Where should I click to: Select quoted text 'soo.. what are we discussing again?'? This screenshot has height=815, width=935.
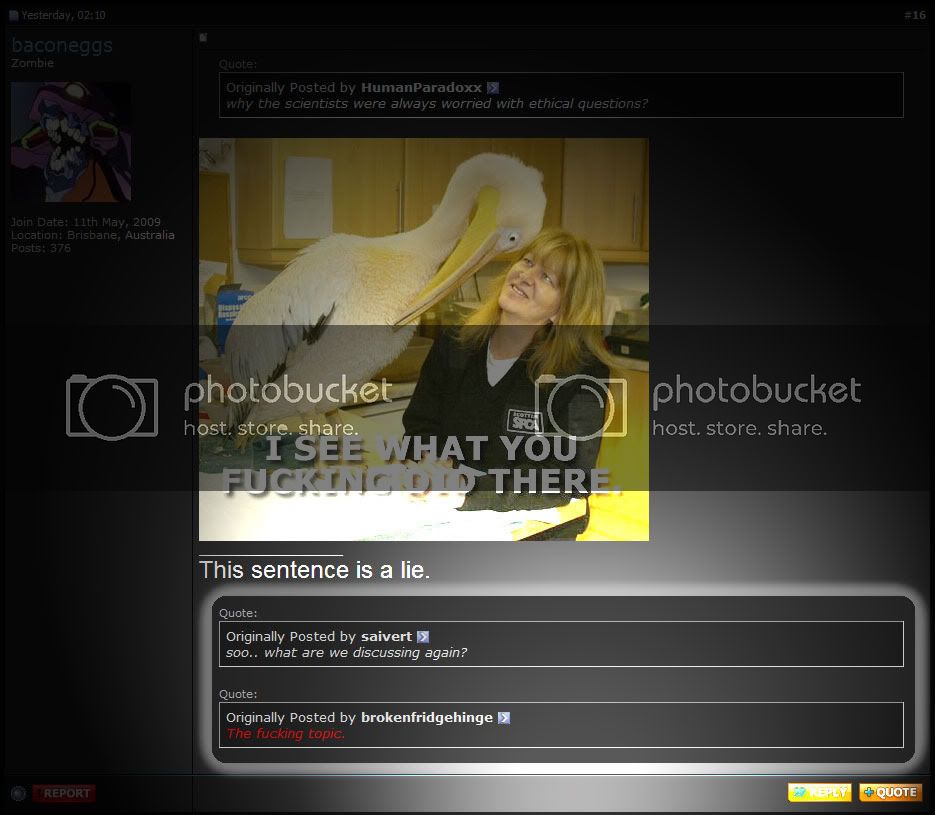(x=346, y=653)
